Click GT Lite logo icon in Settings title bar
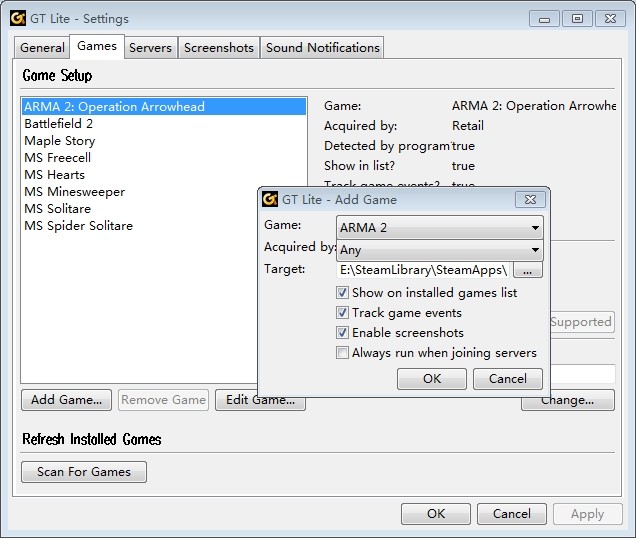This screenshot has height=538, width=636. 18,18
